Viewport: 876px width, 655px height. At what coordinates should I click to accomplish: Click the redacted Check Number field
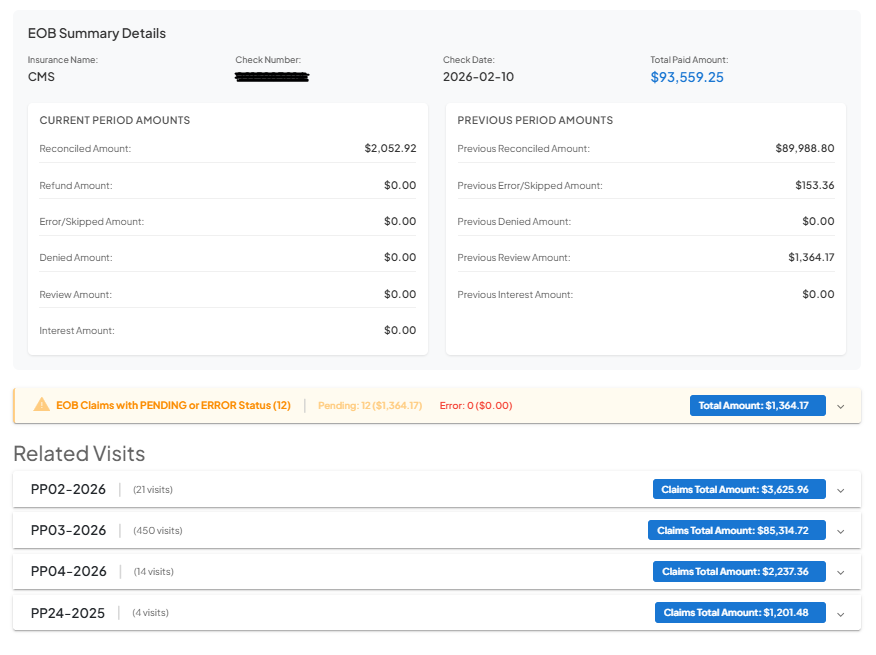[272, 74]
